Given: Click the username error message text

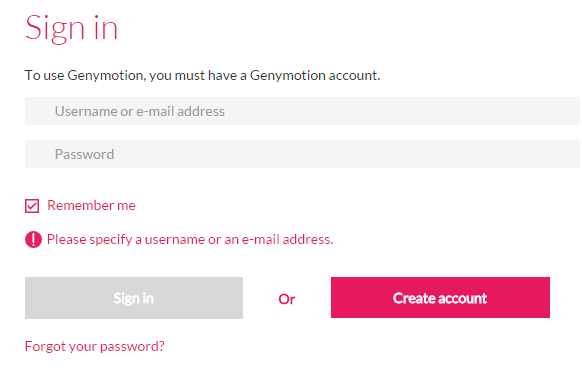Looking at the screenshot, I should coord(190,239).
